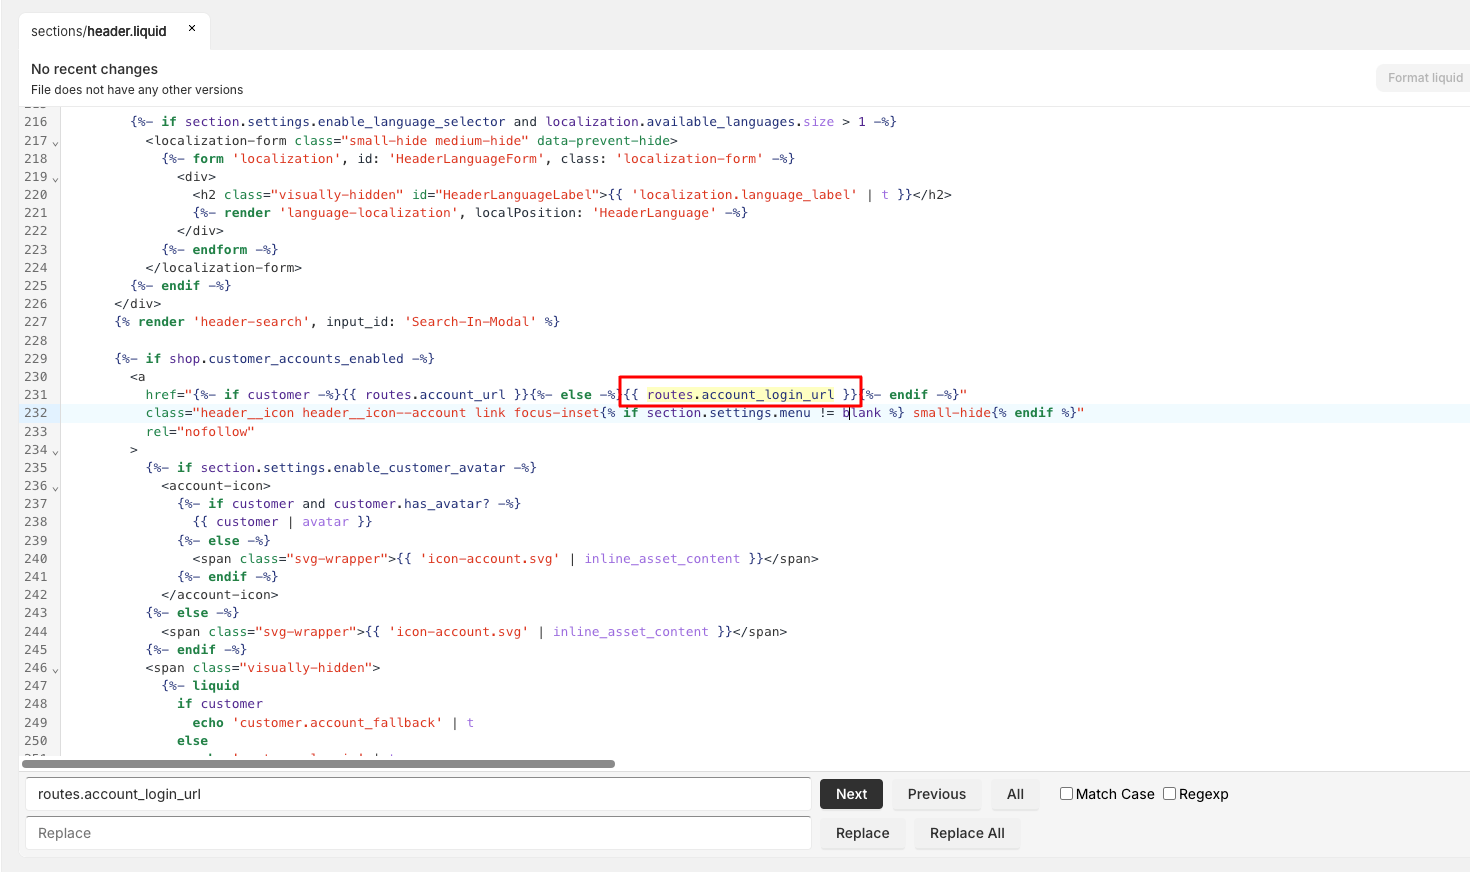Close the header.liquid tab
This screenshot has width=1470, height=872.
click(192, 29)
